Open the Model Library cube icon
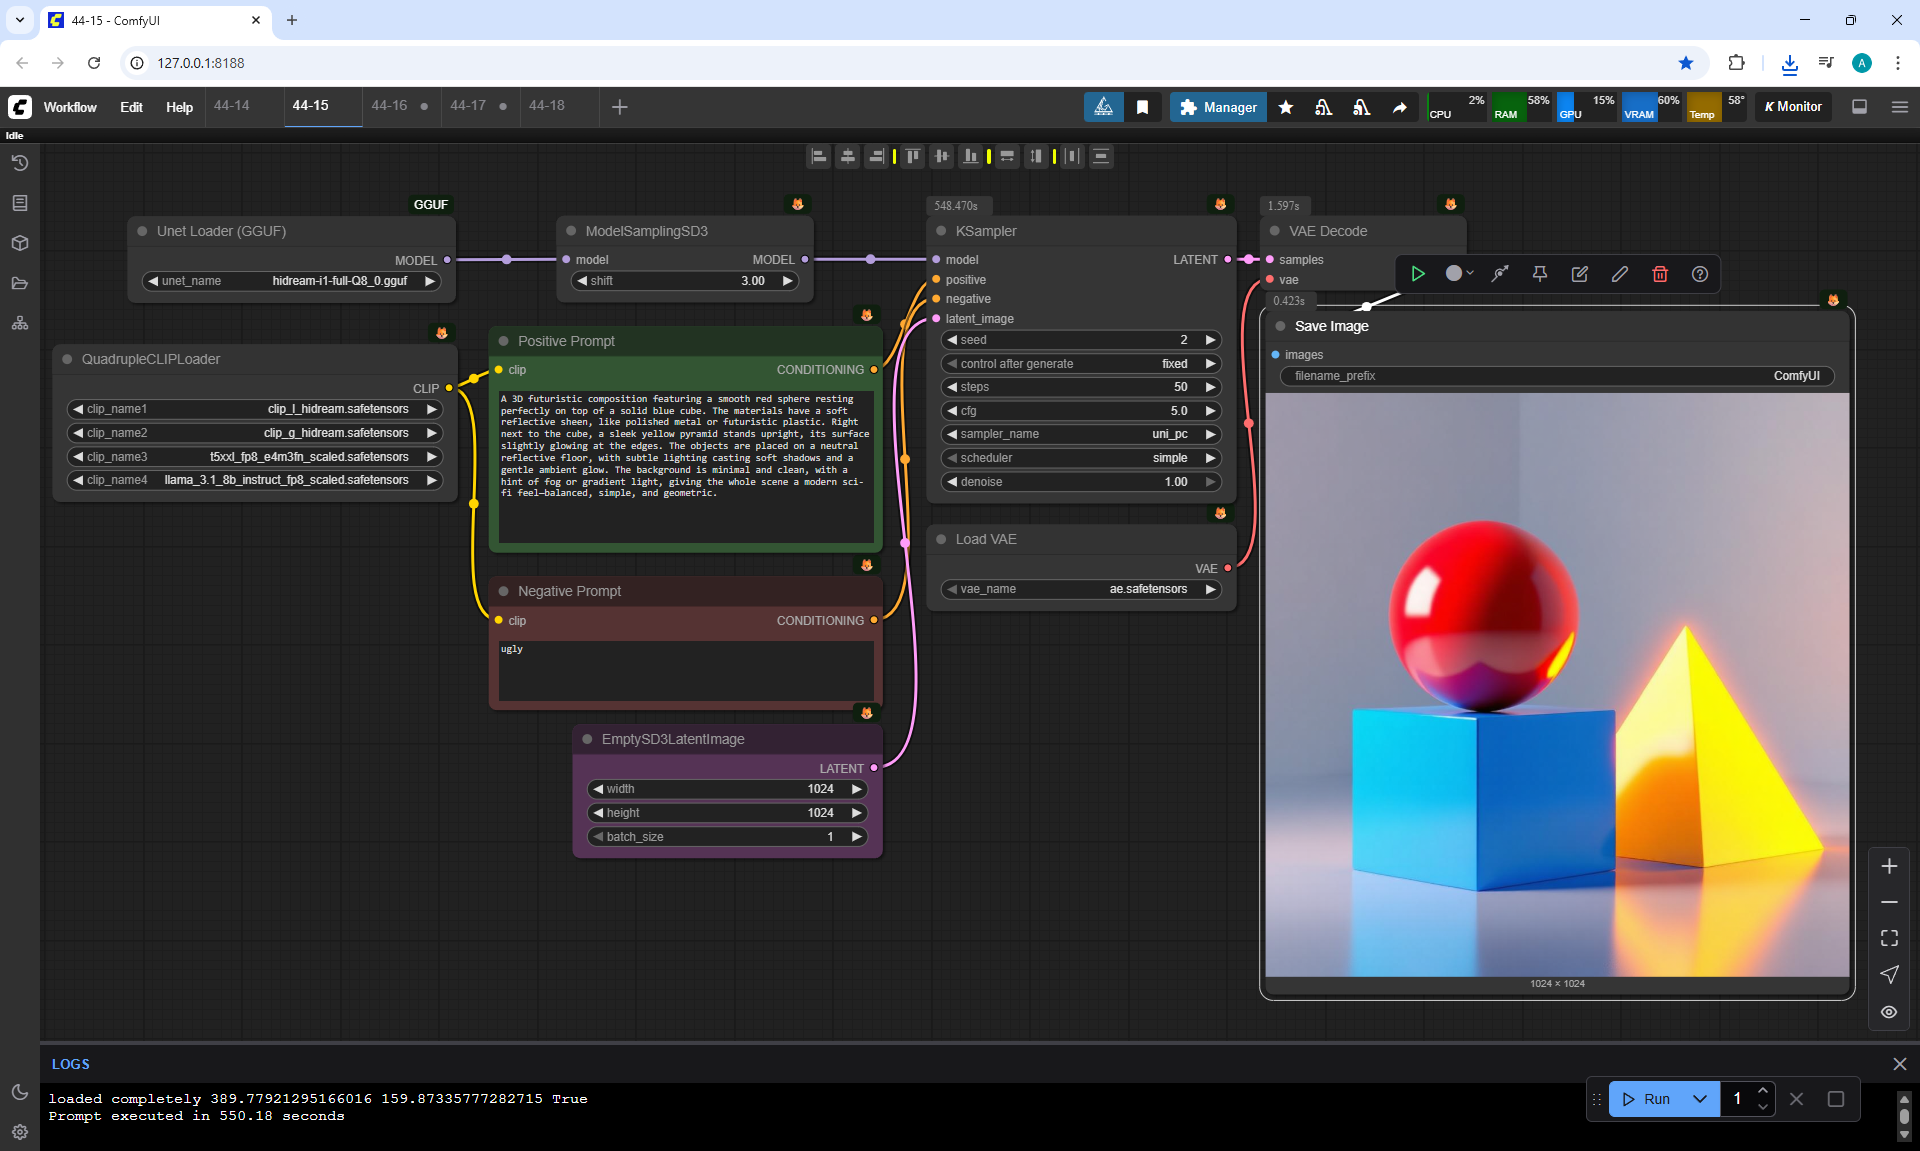Screen dimensions: 1920x1151 click(20, 243)
